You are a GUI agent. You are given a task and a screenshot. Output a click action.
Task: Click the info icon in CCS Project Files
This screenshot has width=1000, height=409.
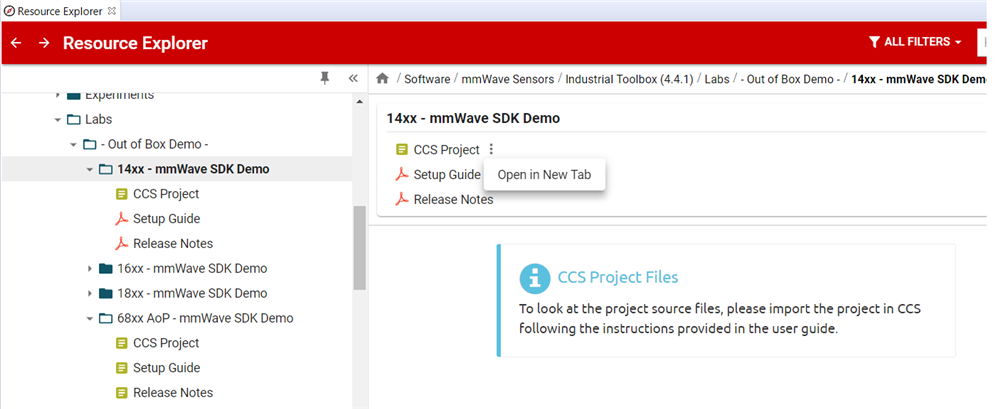click(534, 278)
